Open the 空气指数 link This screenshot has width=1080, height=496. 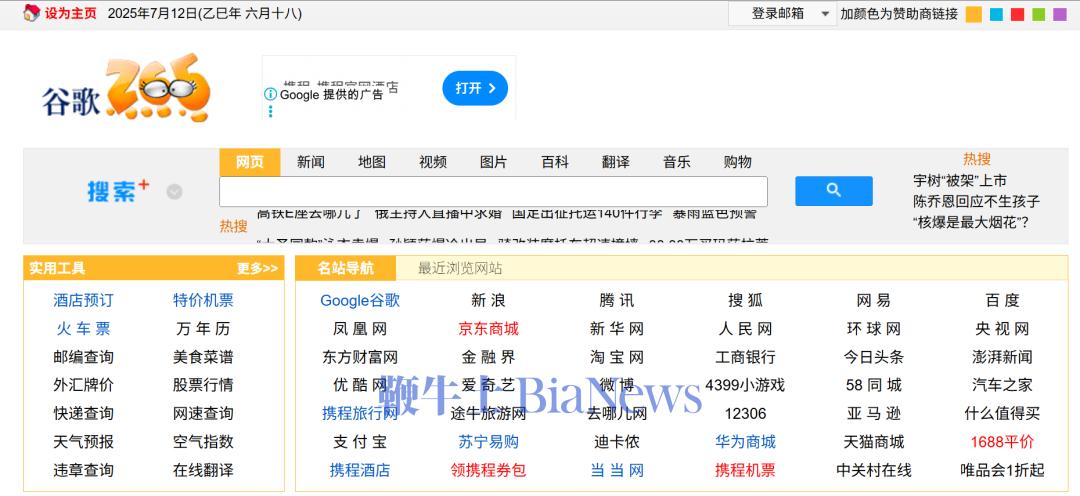(203, 442)
